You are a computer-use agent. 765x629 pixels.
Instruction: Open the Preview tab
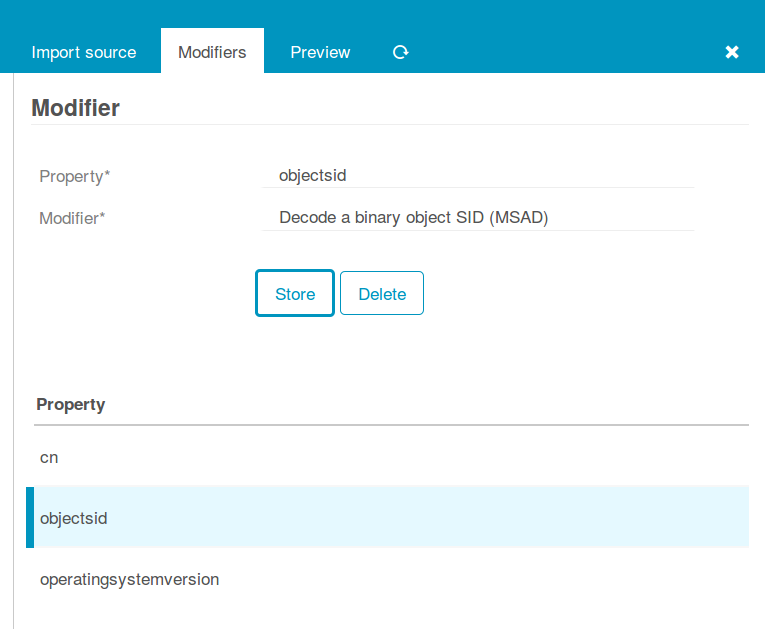click(x=320, y=52)
